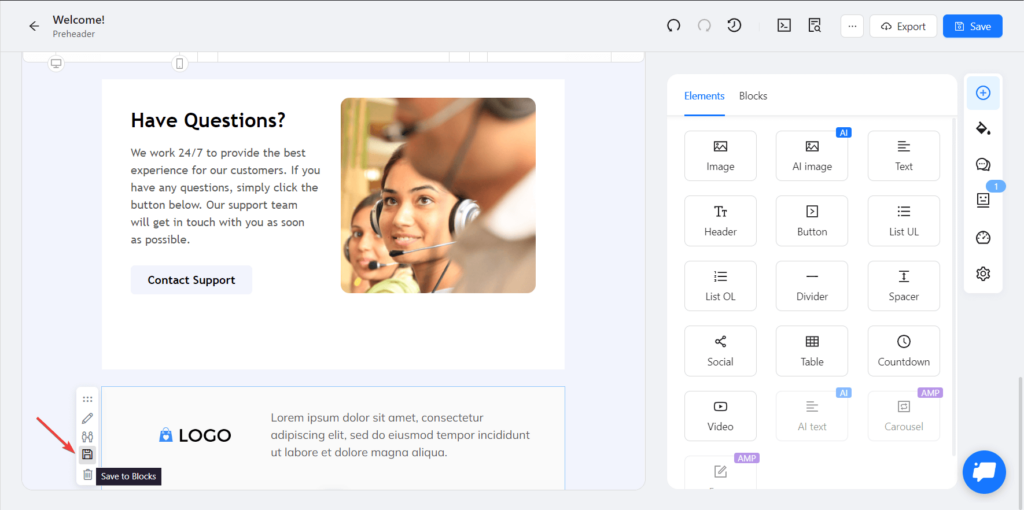Go back using the left arrow icon
The height and width of the screenshot is (510, 1024).
point(34,26)
